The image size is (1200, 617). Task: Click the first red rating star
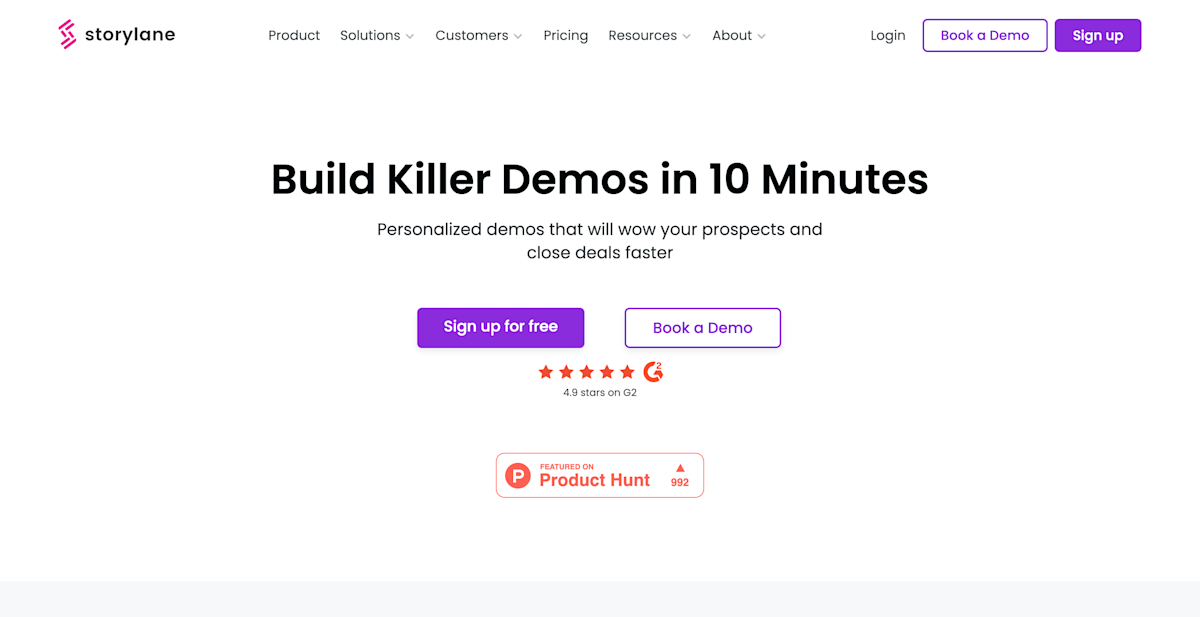pos(546,372)
